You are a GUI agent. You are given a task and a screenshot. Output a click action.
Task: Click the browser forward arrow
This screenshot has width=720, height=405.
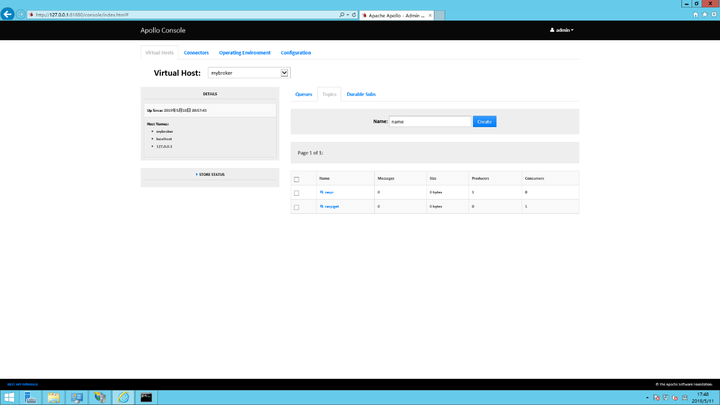click(x=21, y=15)
